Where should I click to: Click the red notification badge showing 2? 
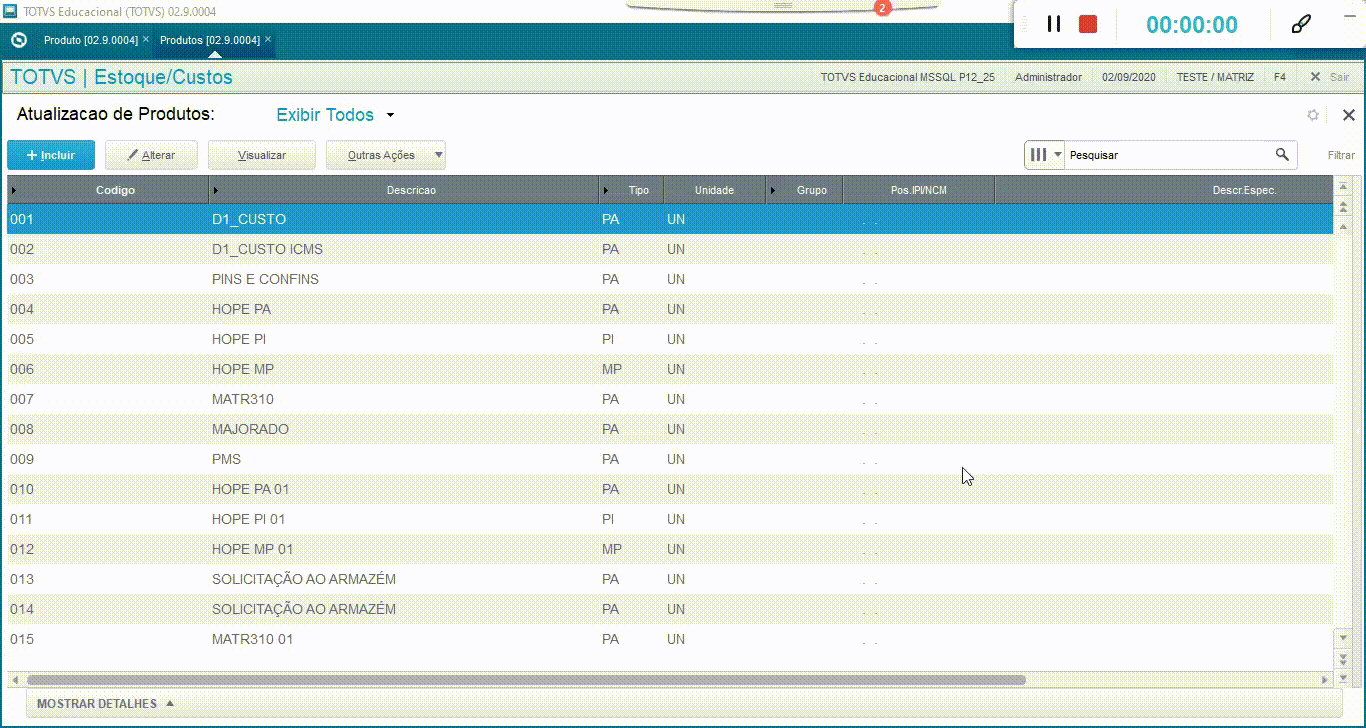pyautogui.click(x=882, y=8)
